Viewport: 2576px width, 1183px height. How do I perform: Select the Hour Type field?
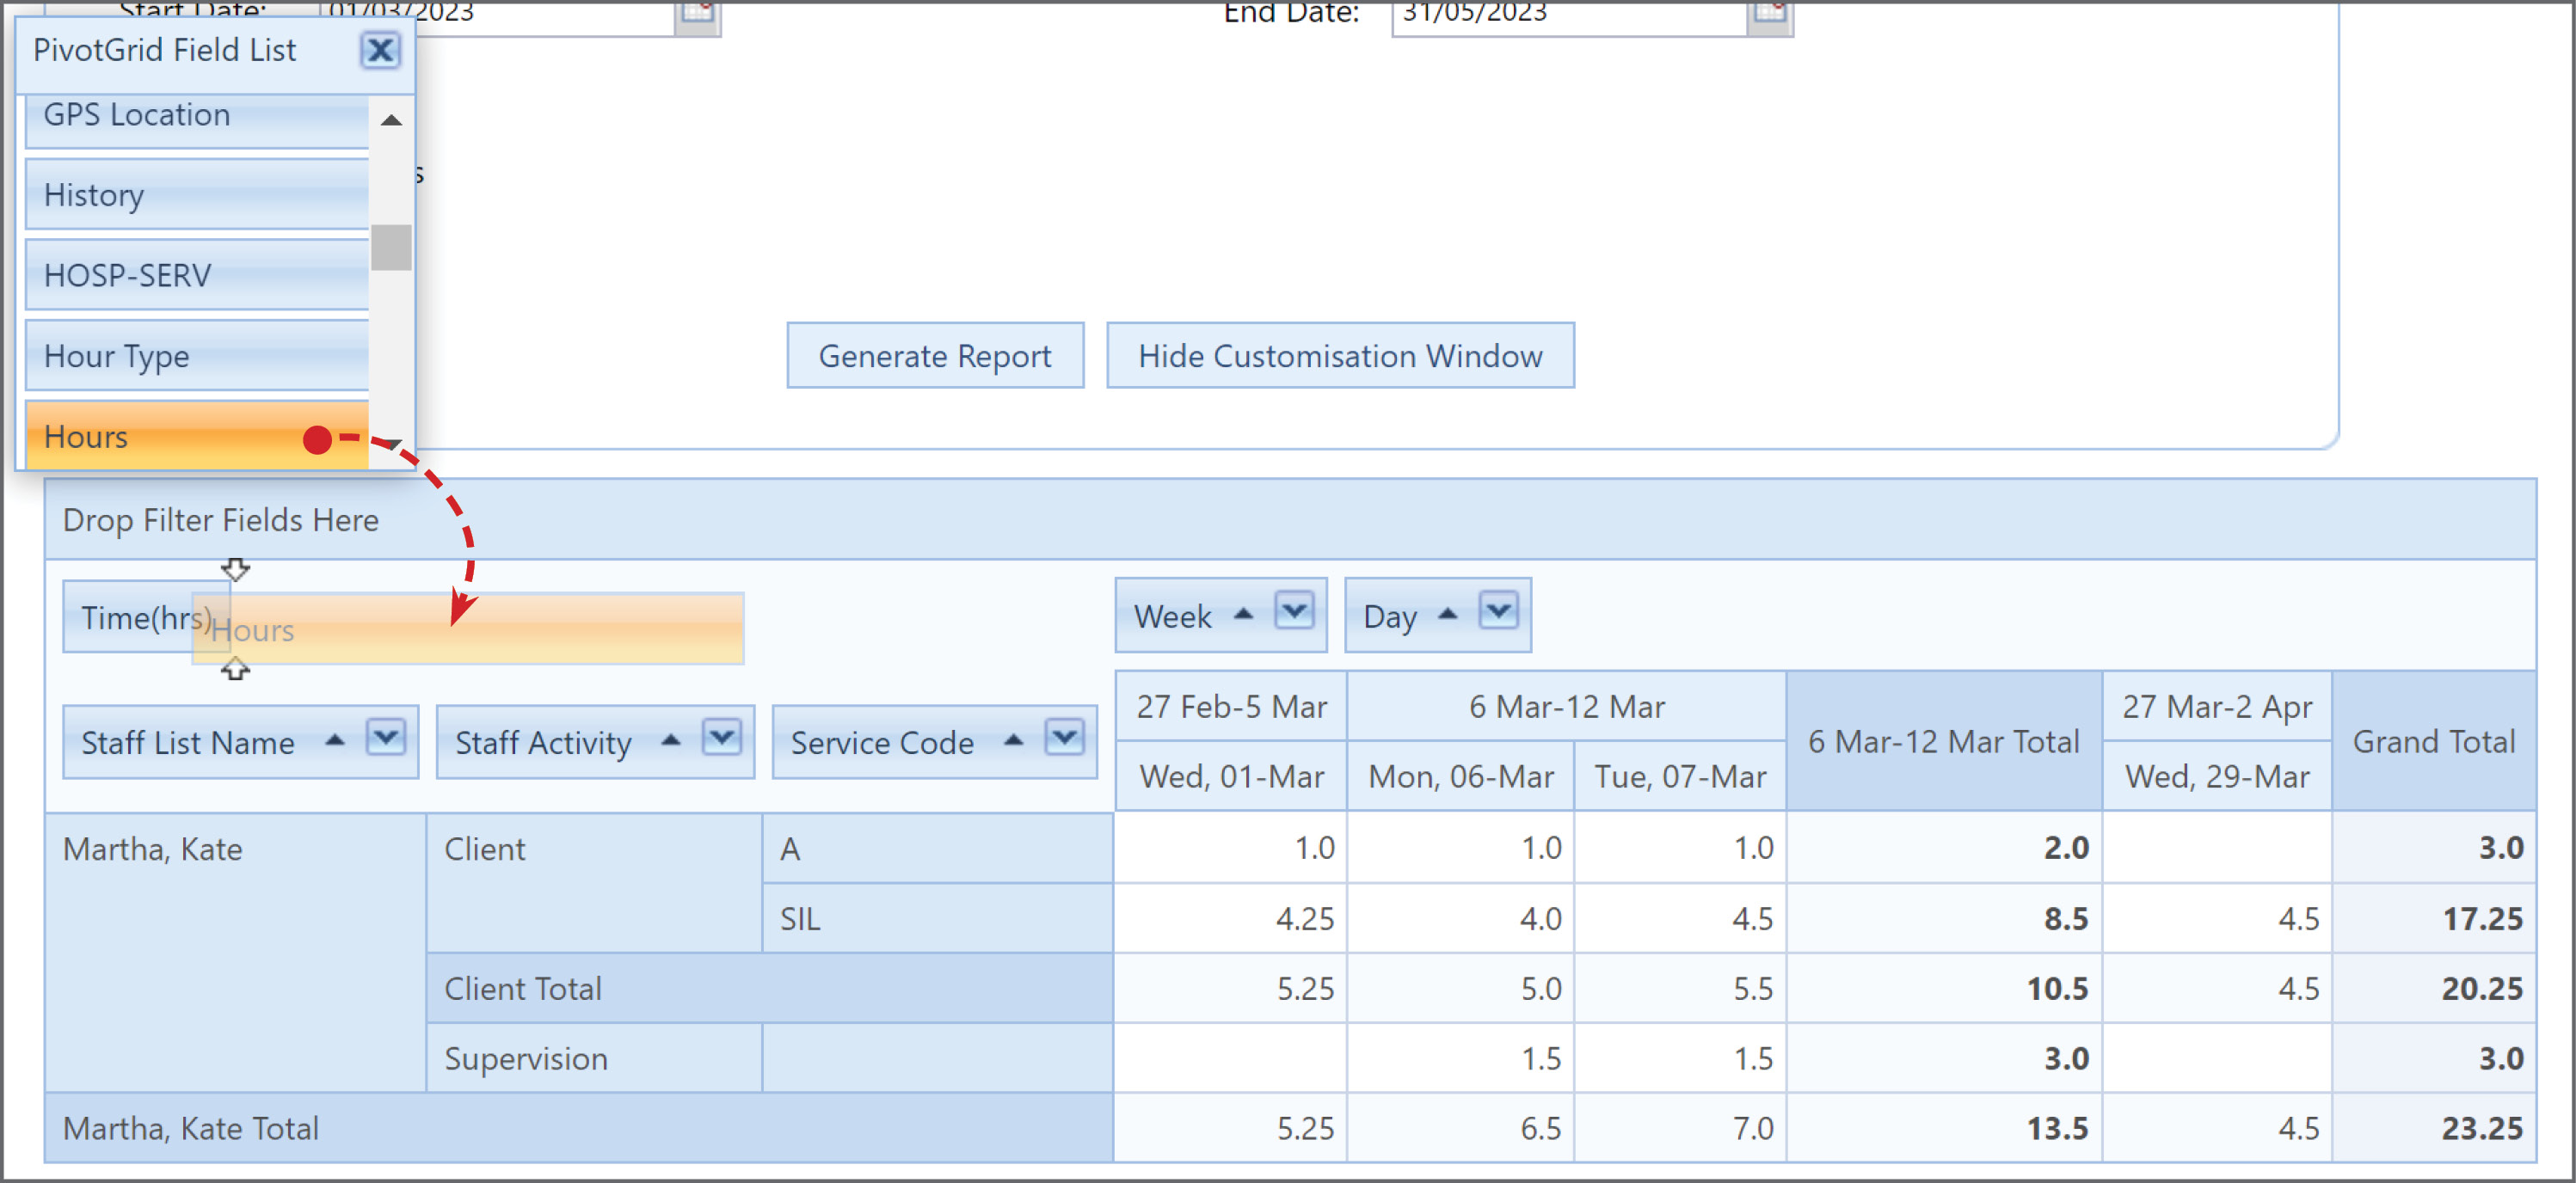pos(197,356)
